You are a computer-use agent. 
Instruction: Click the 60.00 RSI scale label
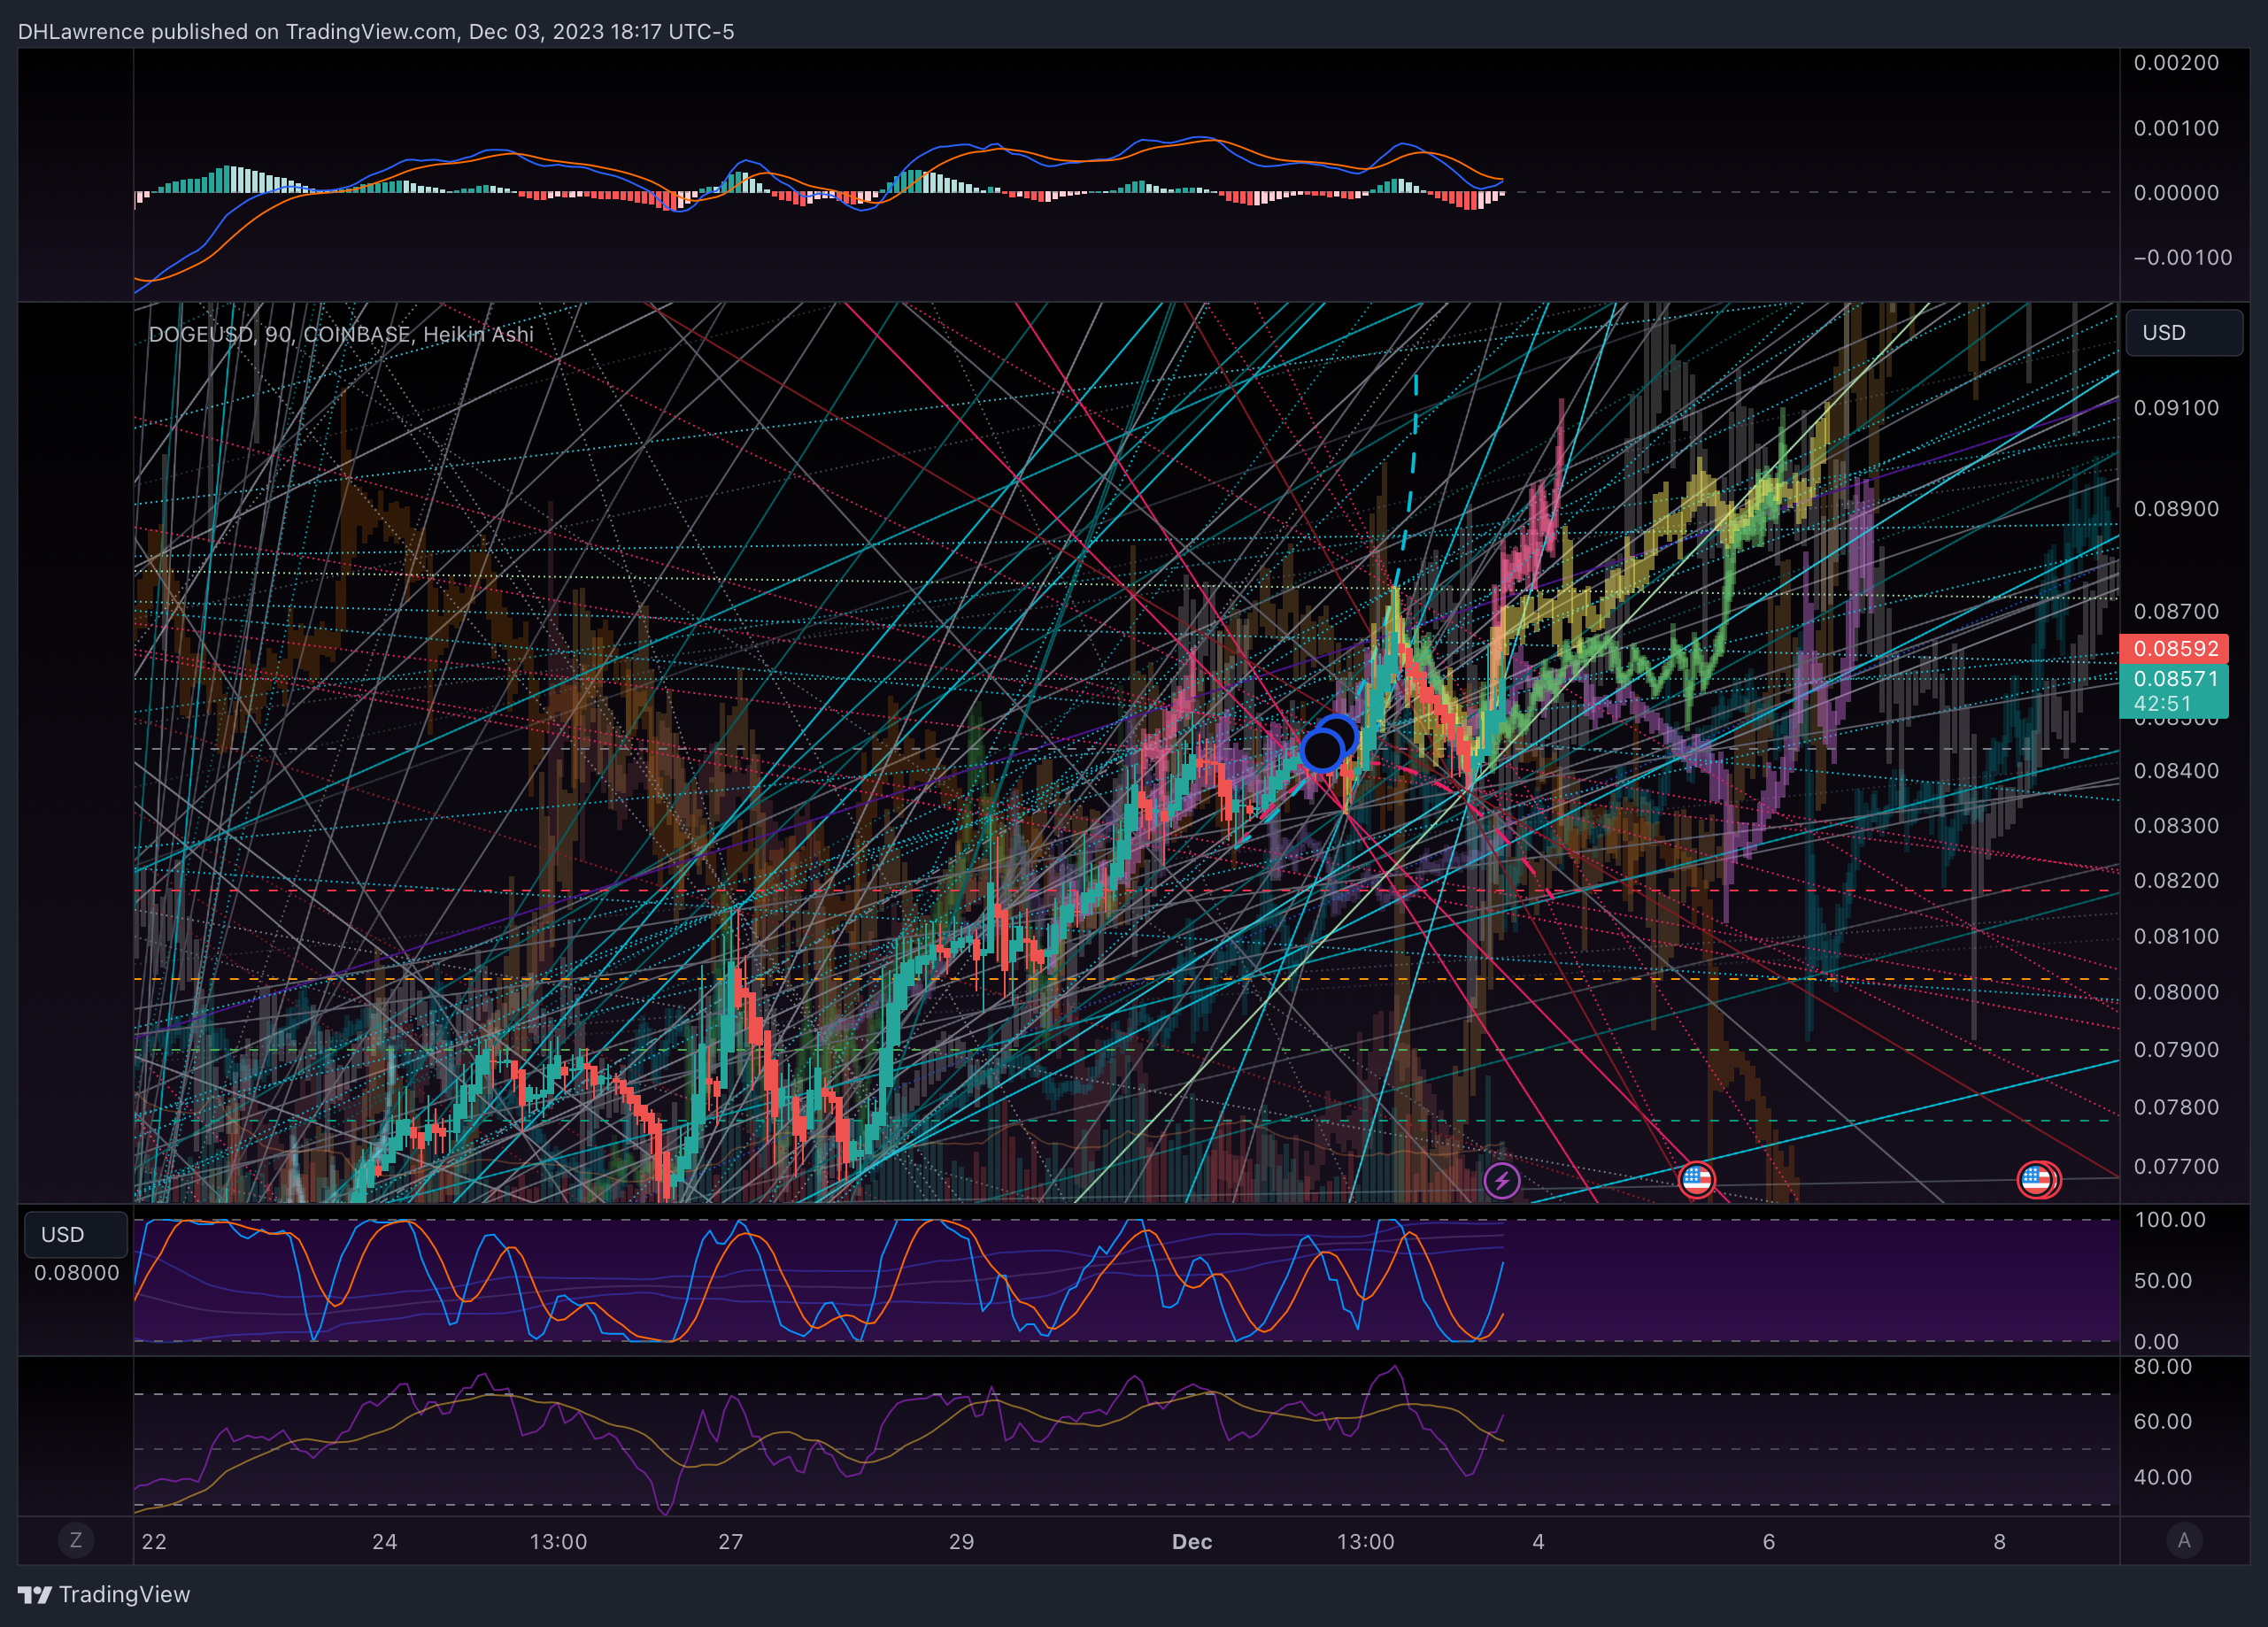click(2162, 1421)
